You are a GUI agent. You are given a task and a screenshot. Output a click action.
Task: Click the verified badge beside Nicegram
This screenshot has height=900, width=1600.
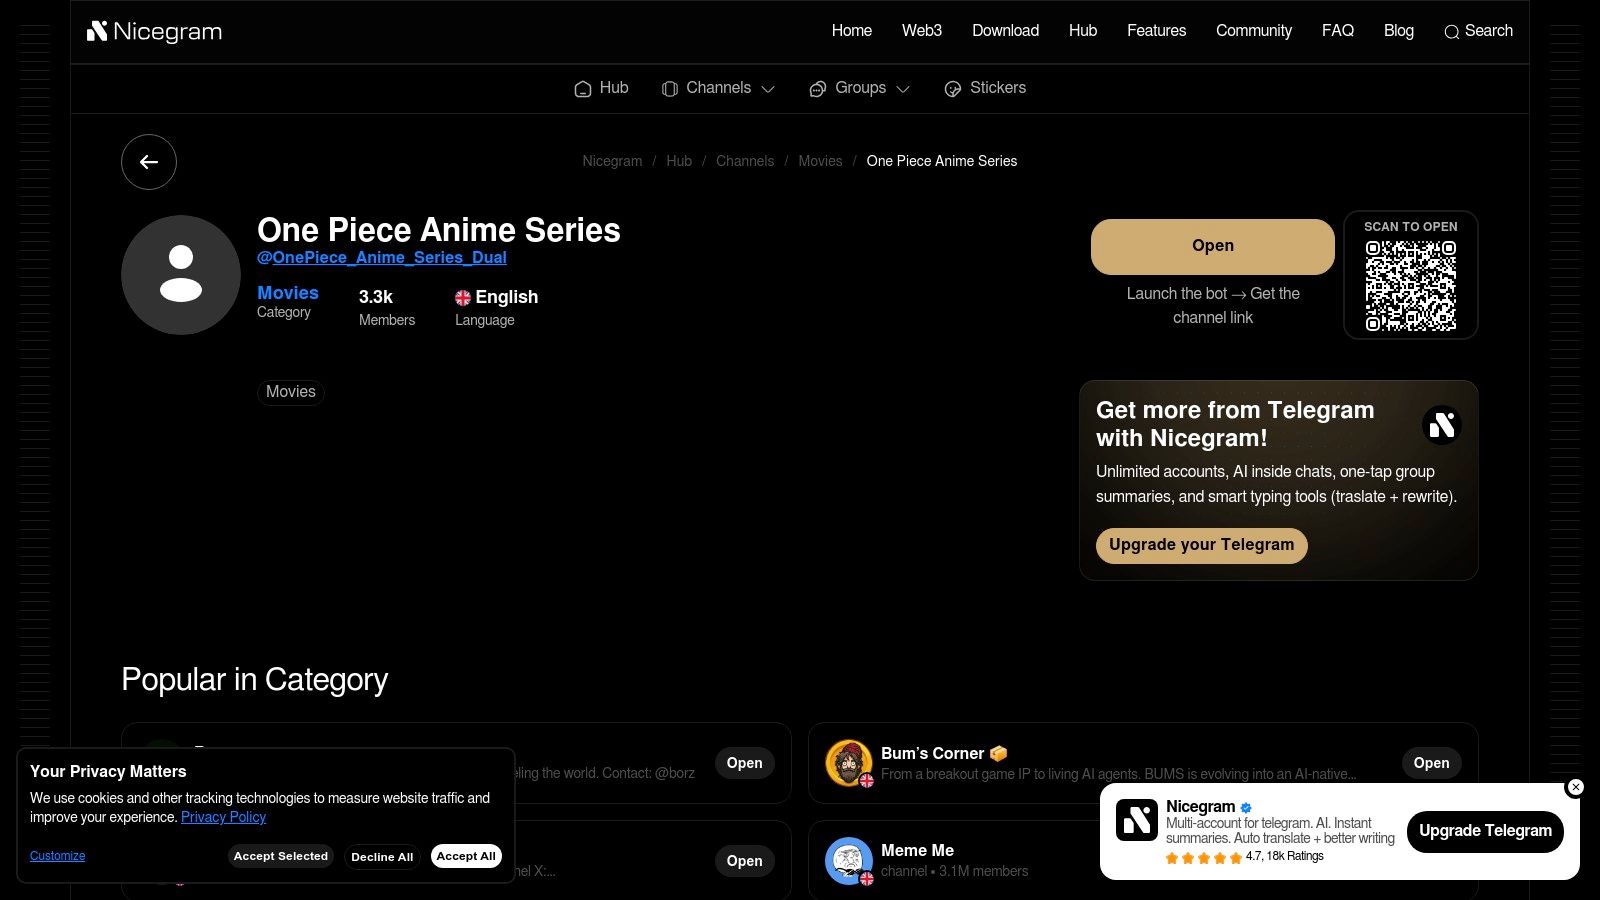click(x=1246, y=807)
